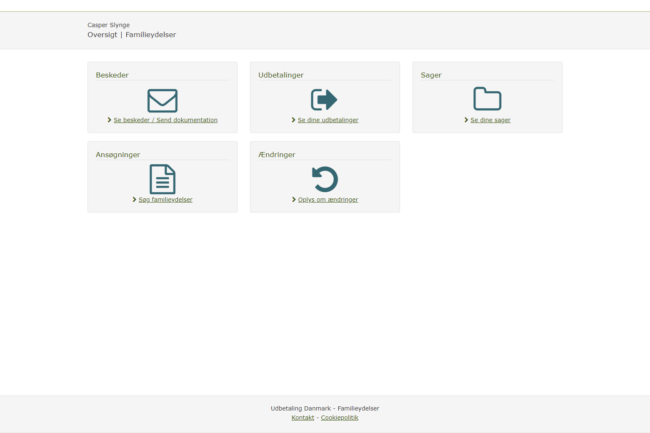Image resolution: width=650 pixels, height=433 pixels.
Task: Open the folder icon under Sager
Action: tap(487, 99)
